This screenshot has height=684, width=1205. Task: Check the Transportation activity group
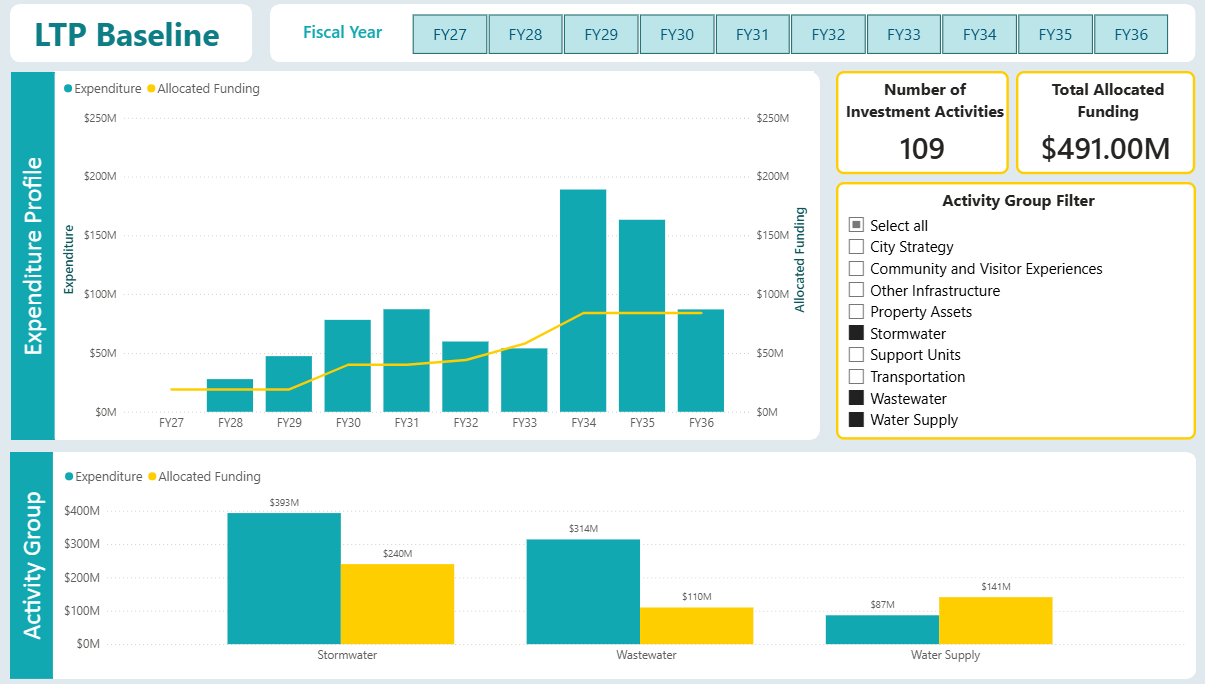click(856, 377)
